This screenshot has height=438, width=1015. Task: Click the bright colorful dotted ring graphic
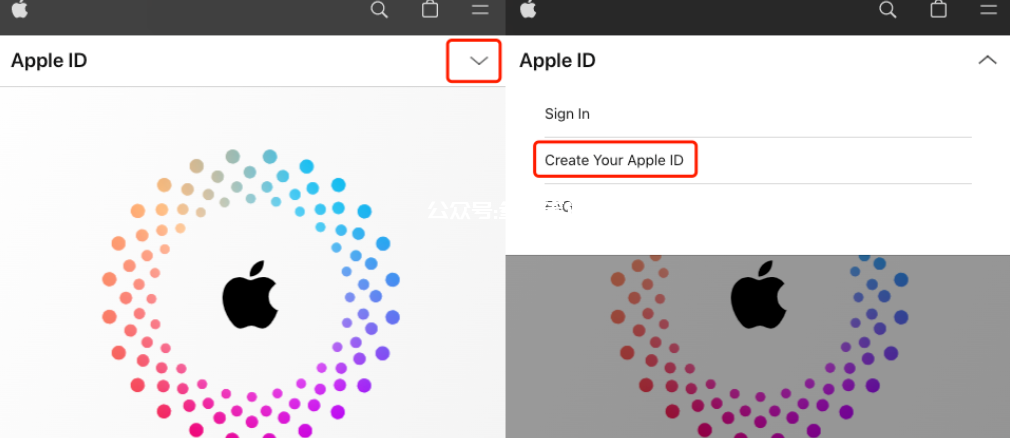point(251,294)
